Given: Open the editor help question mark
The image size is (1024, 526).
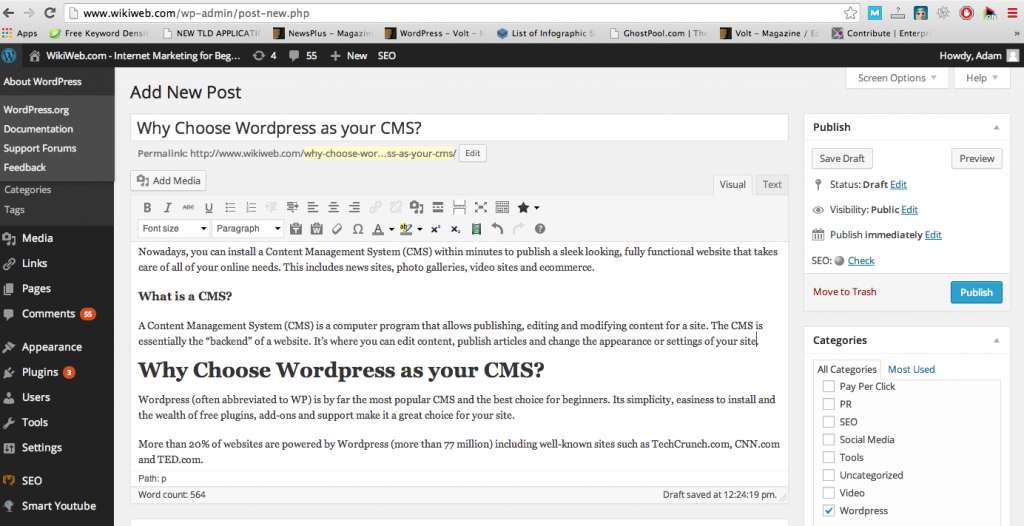Looking at the screenshot, I should point(539,229).
